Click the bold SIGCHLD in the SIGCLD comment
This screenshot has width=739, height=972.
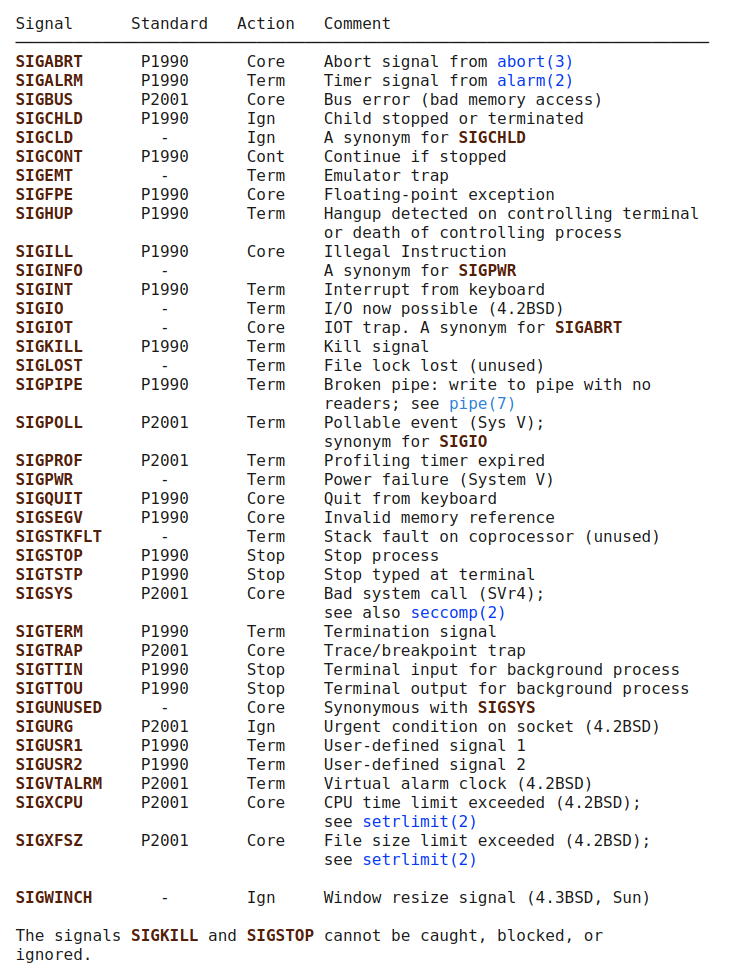tap(492, 138)
